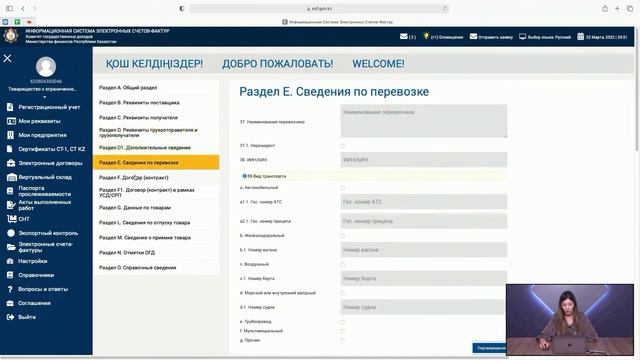The width and height of the screenshot is (640, 360).
Task: Open Настройки in the sidebar
Action: click(33, 261)
